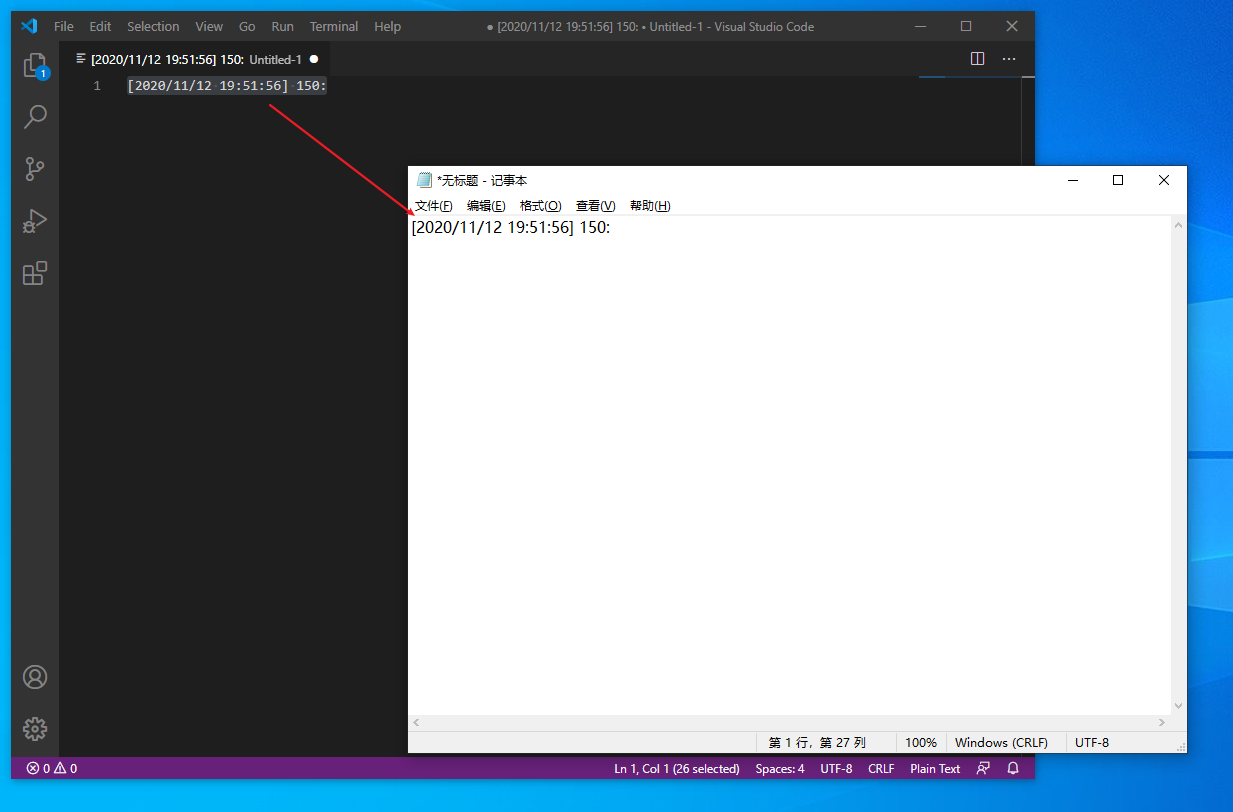1233x812 pixels.
Task: Change indentation via Spaces: 4
Action: [780, 768]
